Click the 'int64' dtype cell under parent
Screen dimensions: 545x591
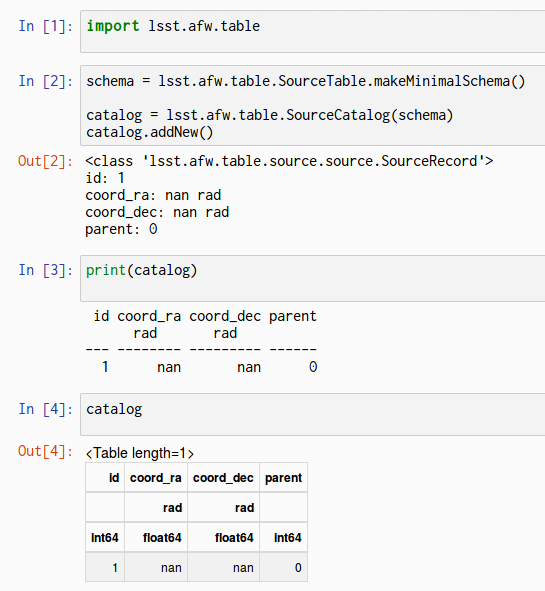pos(283,537)
